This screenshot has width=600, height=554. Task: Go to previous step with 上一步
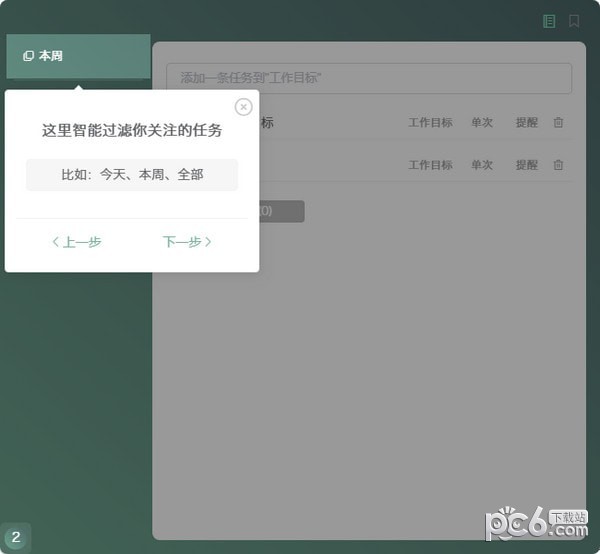tap(77, 242)
